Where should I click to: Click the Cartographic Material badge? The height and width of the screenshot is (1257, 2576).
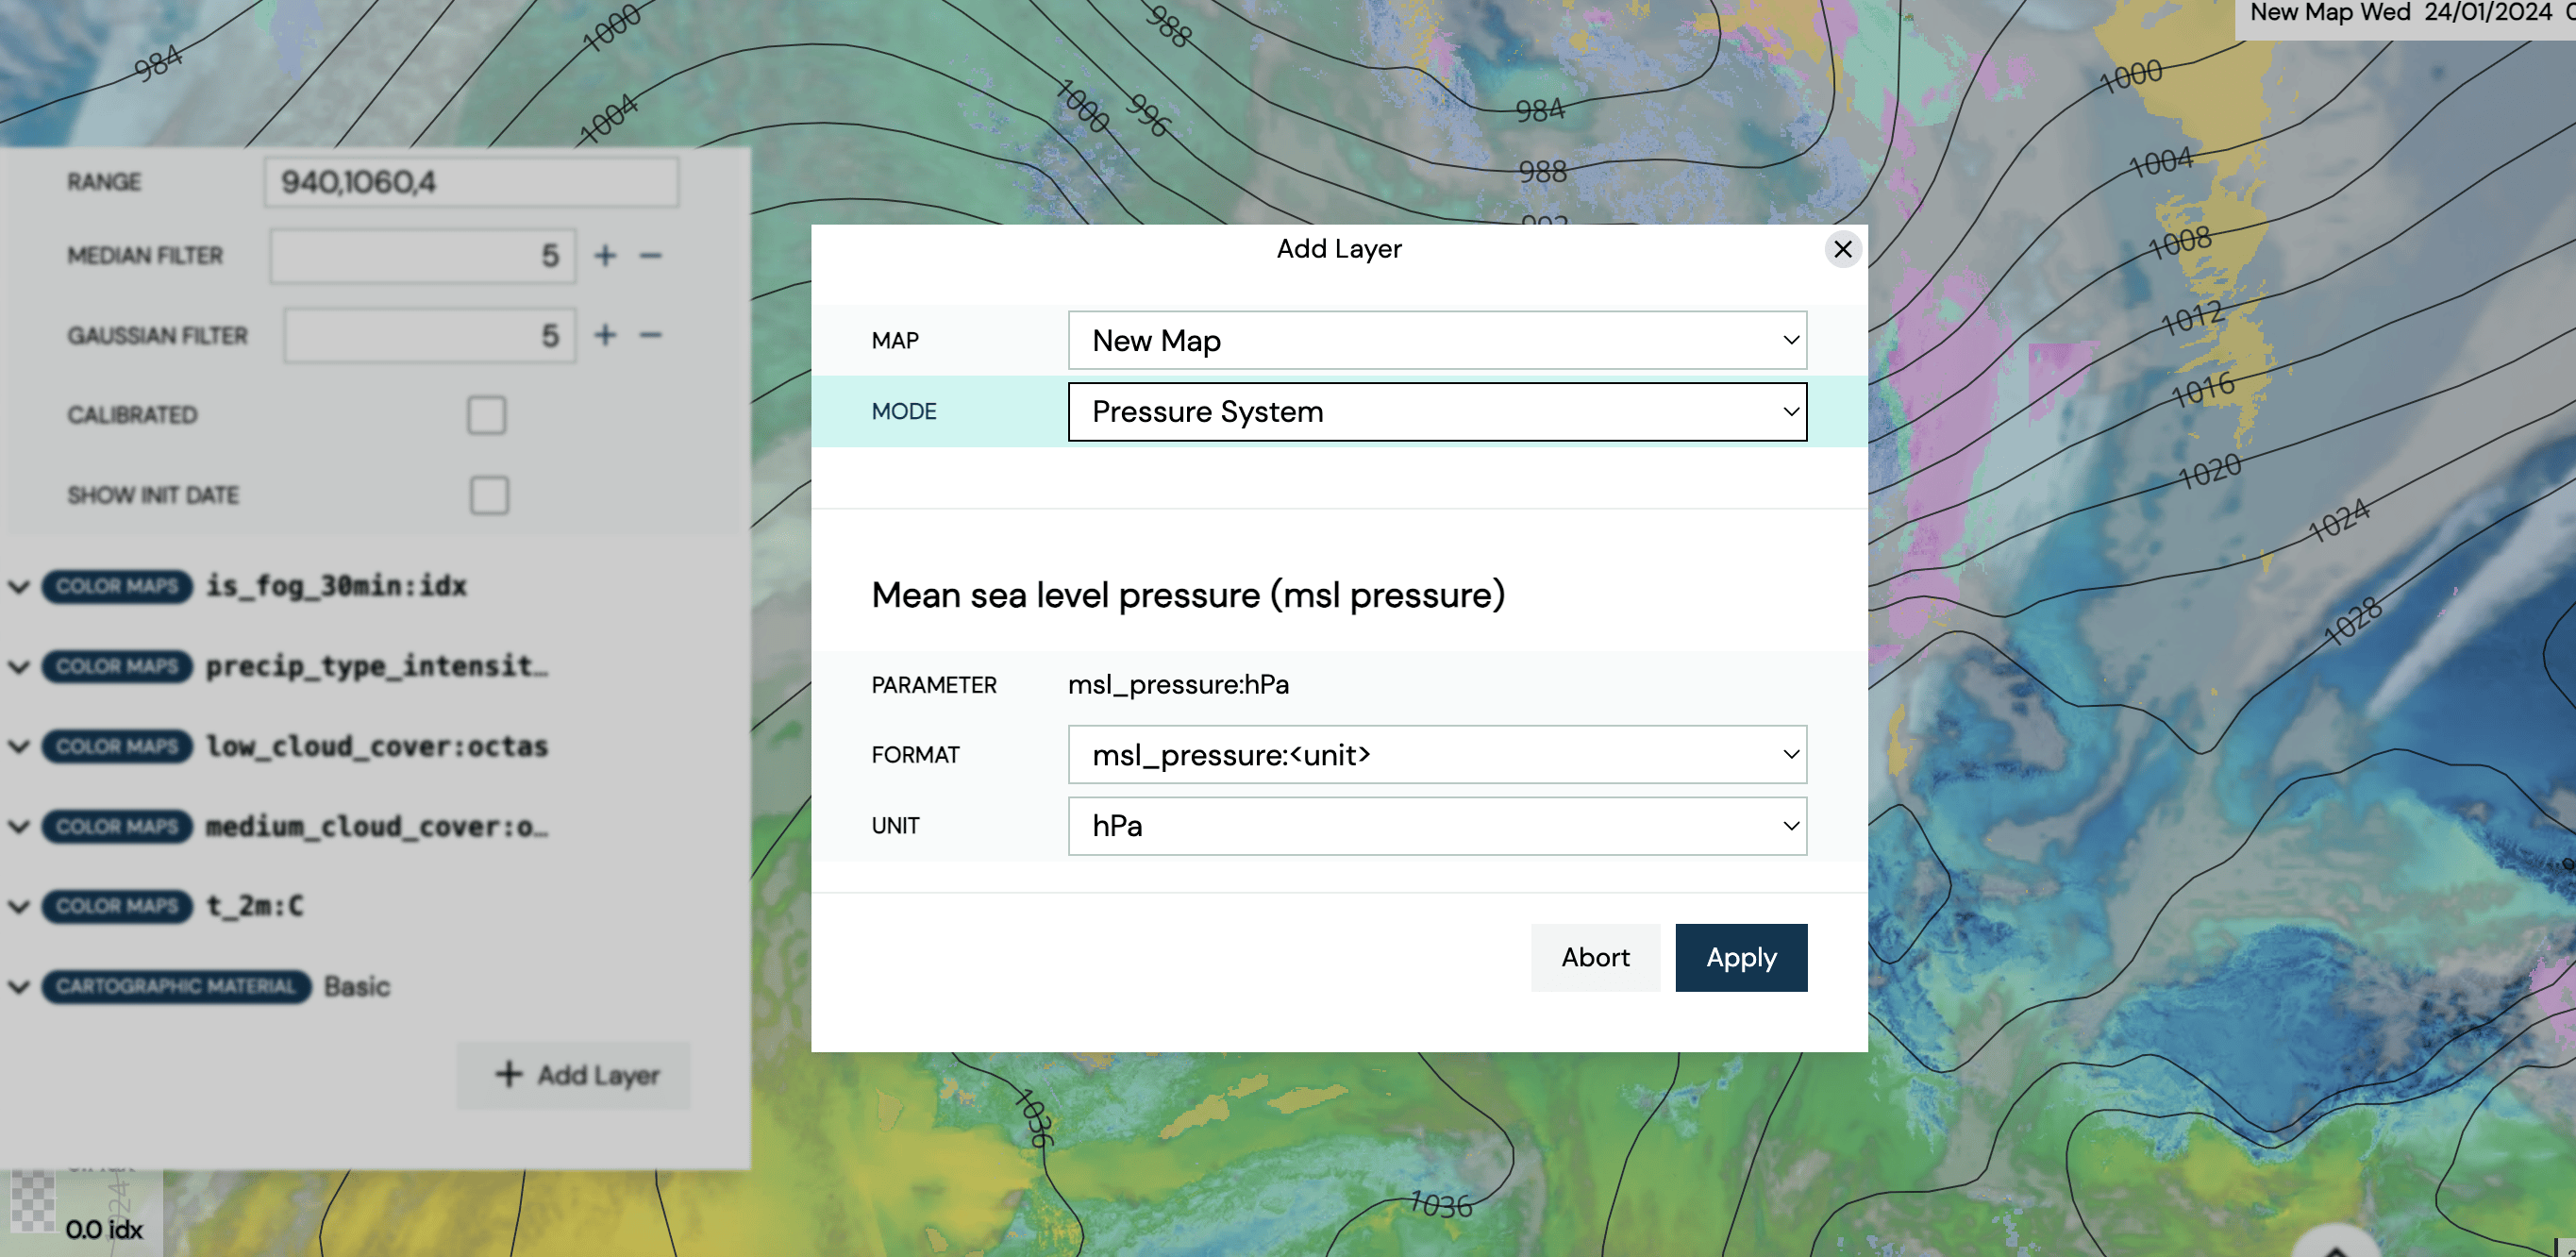click(176, 987)
